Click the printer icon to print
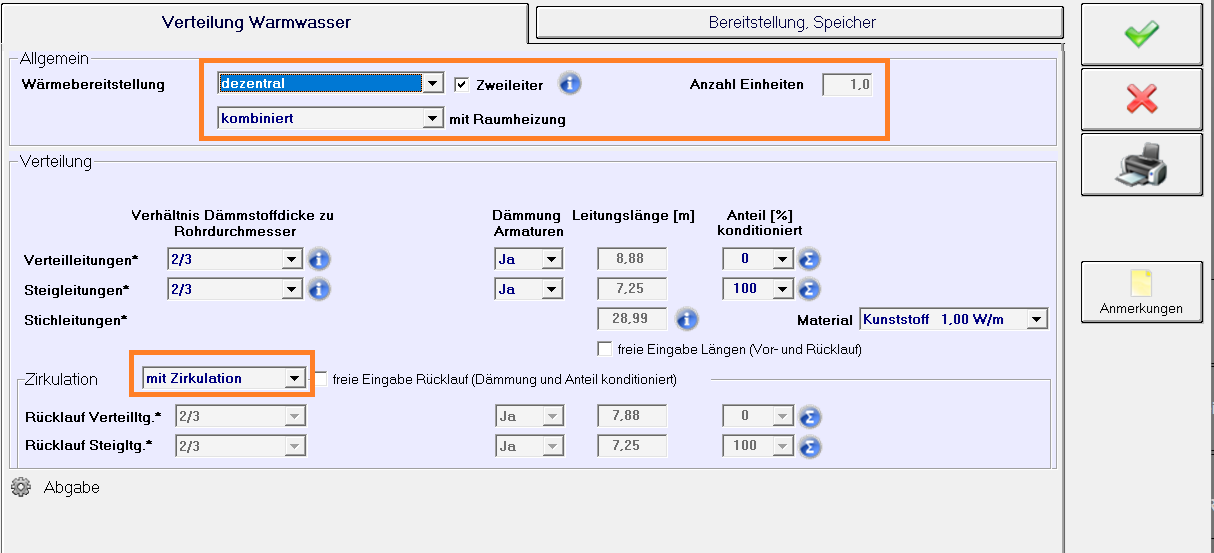The image size is (1214, 553). pos(1141,164)
